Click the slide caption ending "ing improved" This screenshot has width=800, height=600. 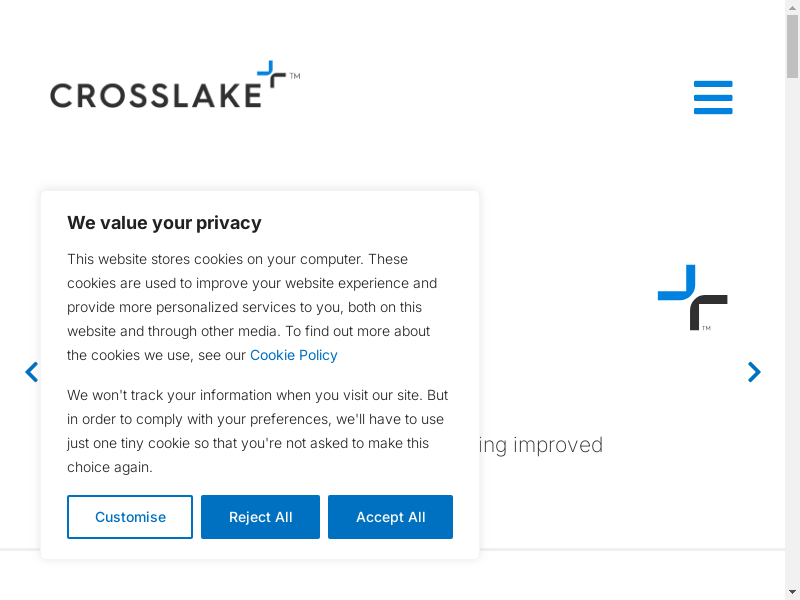(x=540, y=445)
